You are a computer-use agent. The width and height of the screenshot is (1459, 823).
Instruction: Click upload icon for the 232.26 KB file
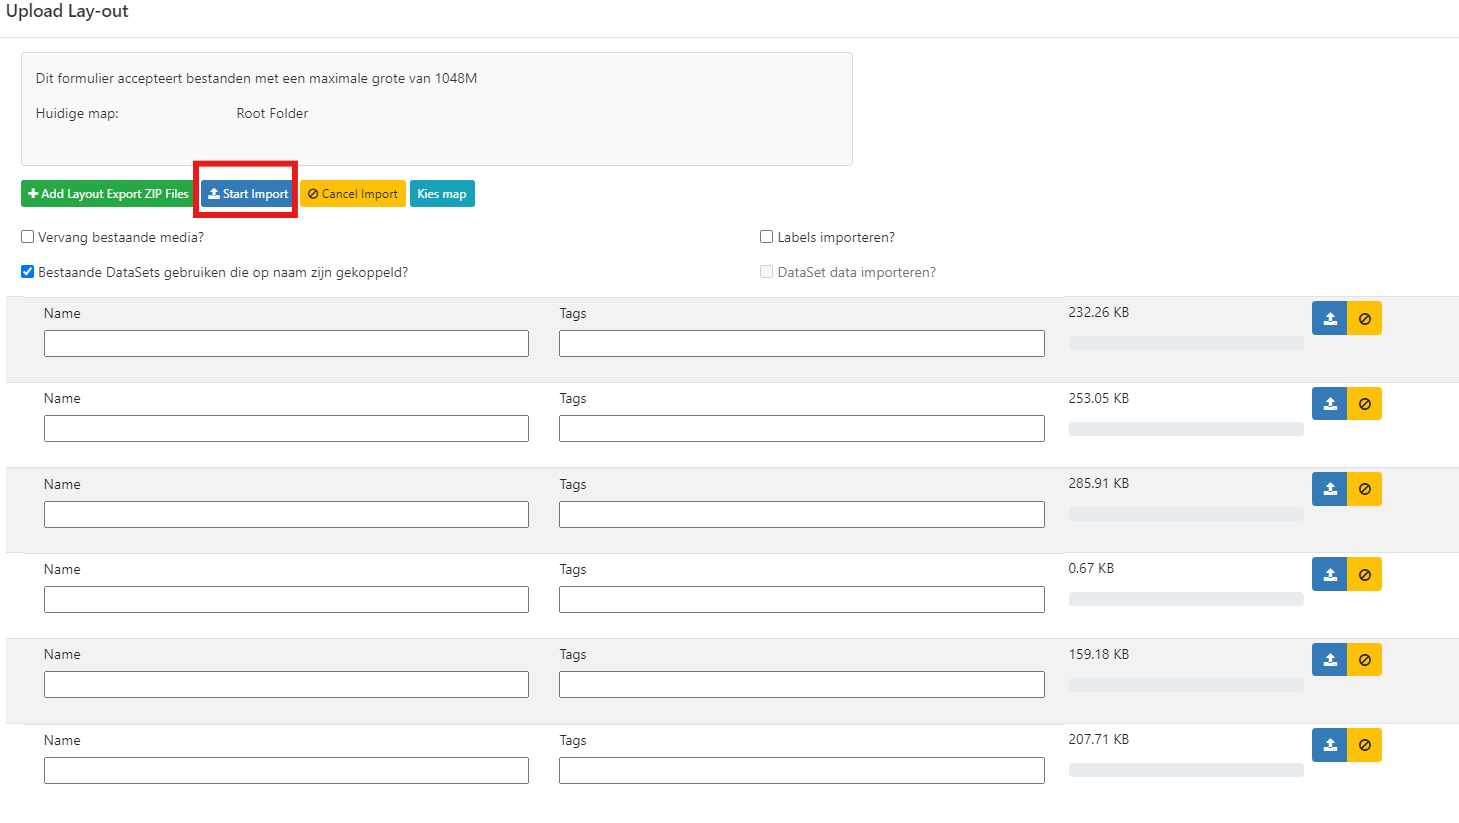coord(1329,318)
